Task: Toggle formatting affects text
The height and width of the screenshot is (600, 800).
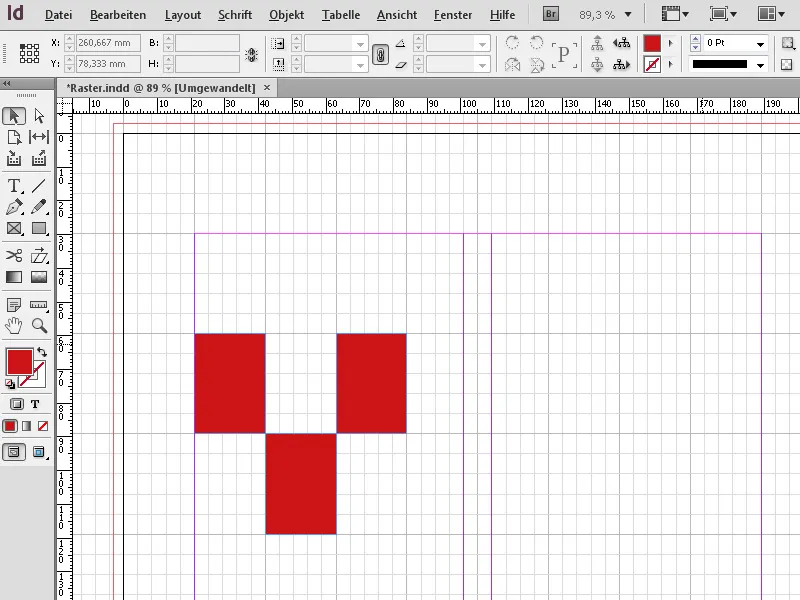Action: (x=37, y=403)
